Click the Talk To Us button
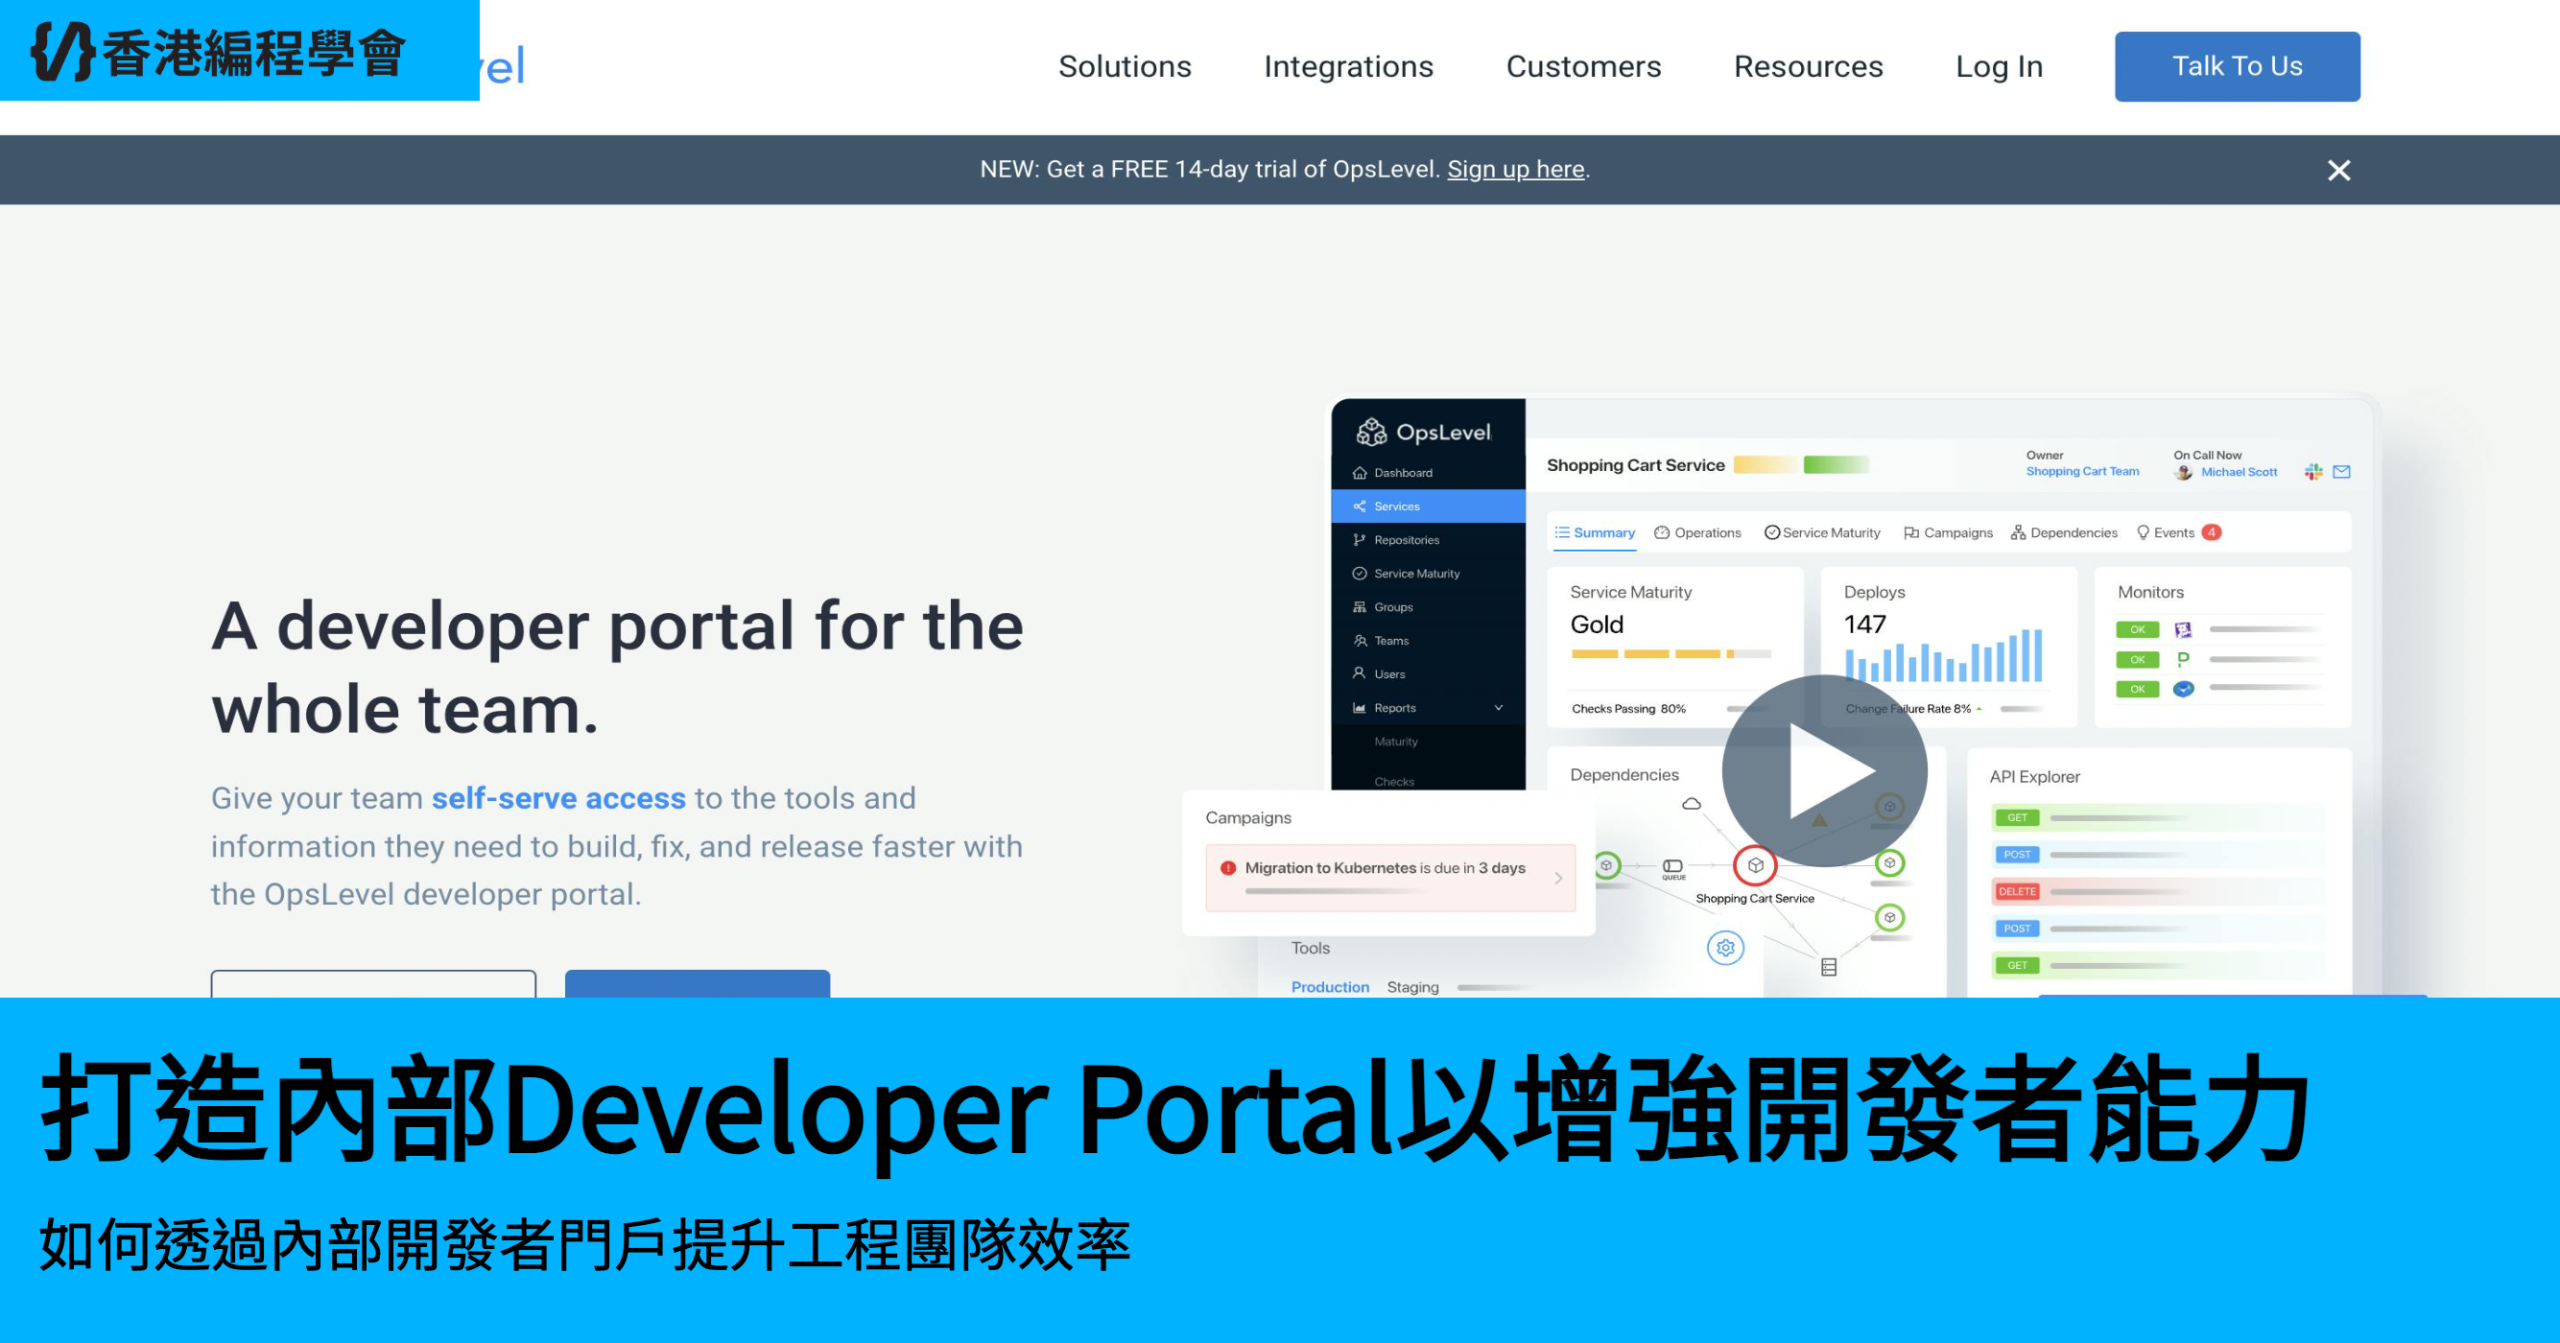 pos(2237,66)
